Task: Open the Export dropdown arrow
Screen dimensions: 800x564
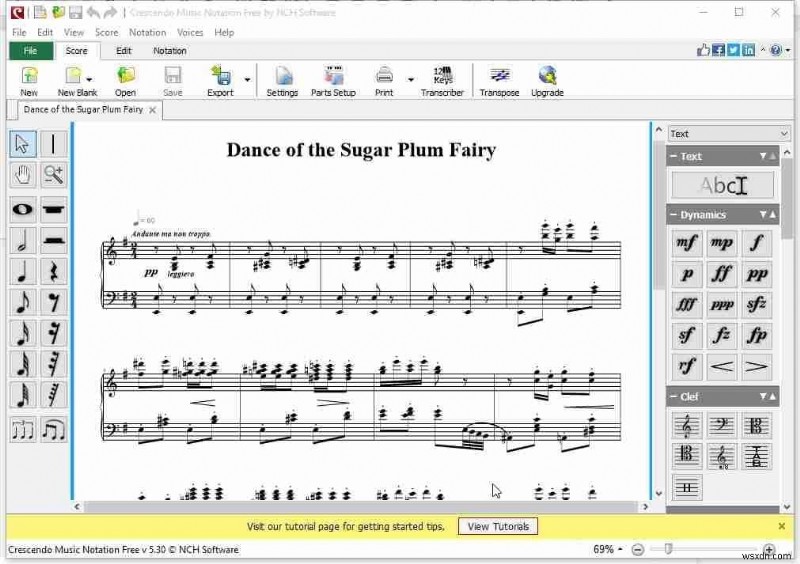Action: [247, 80]
